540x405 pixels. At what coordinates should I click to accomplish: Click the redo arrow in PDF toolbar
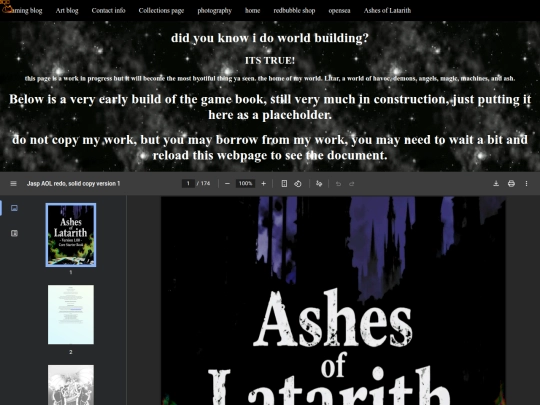(352, 184)
